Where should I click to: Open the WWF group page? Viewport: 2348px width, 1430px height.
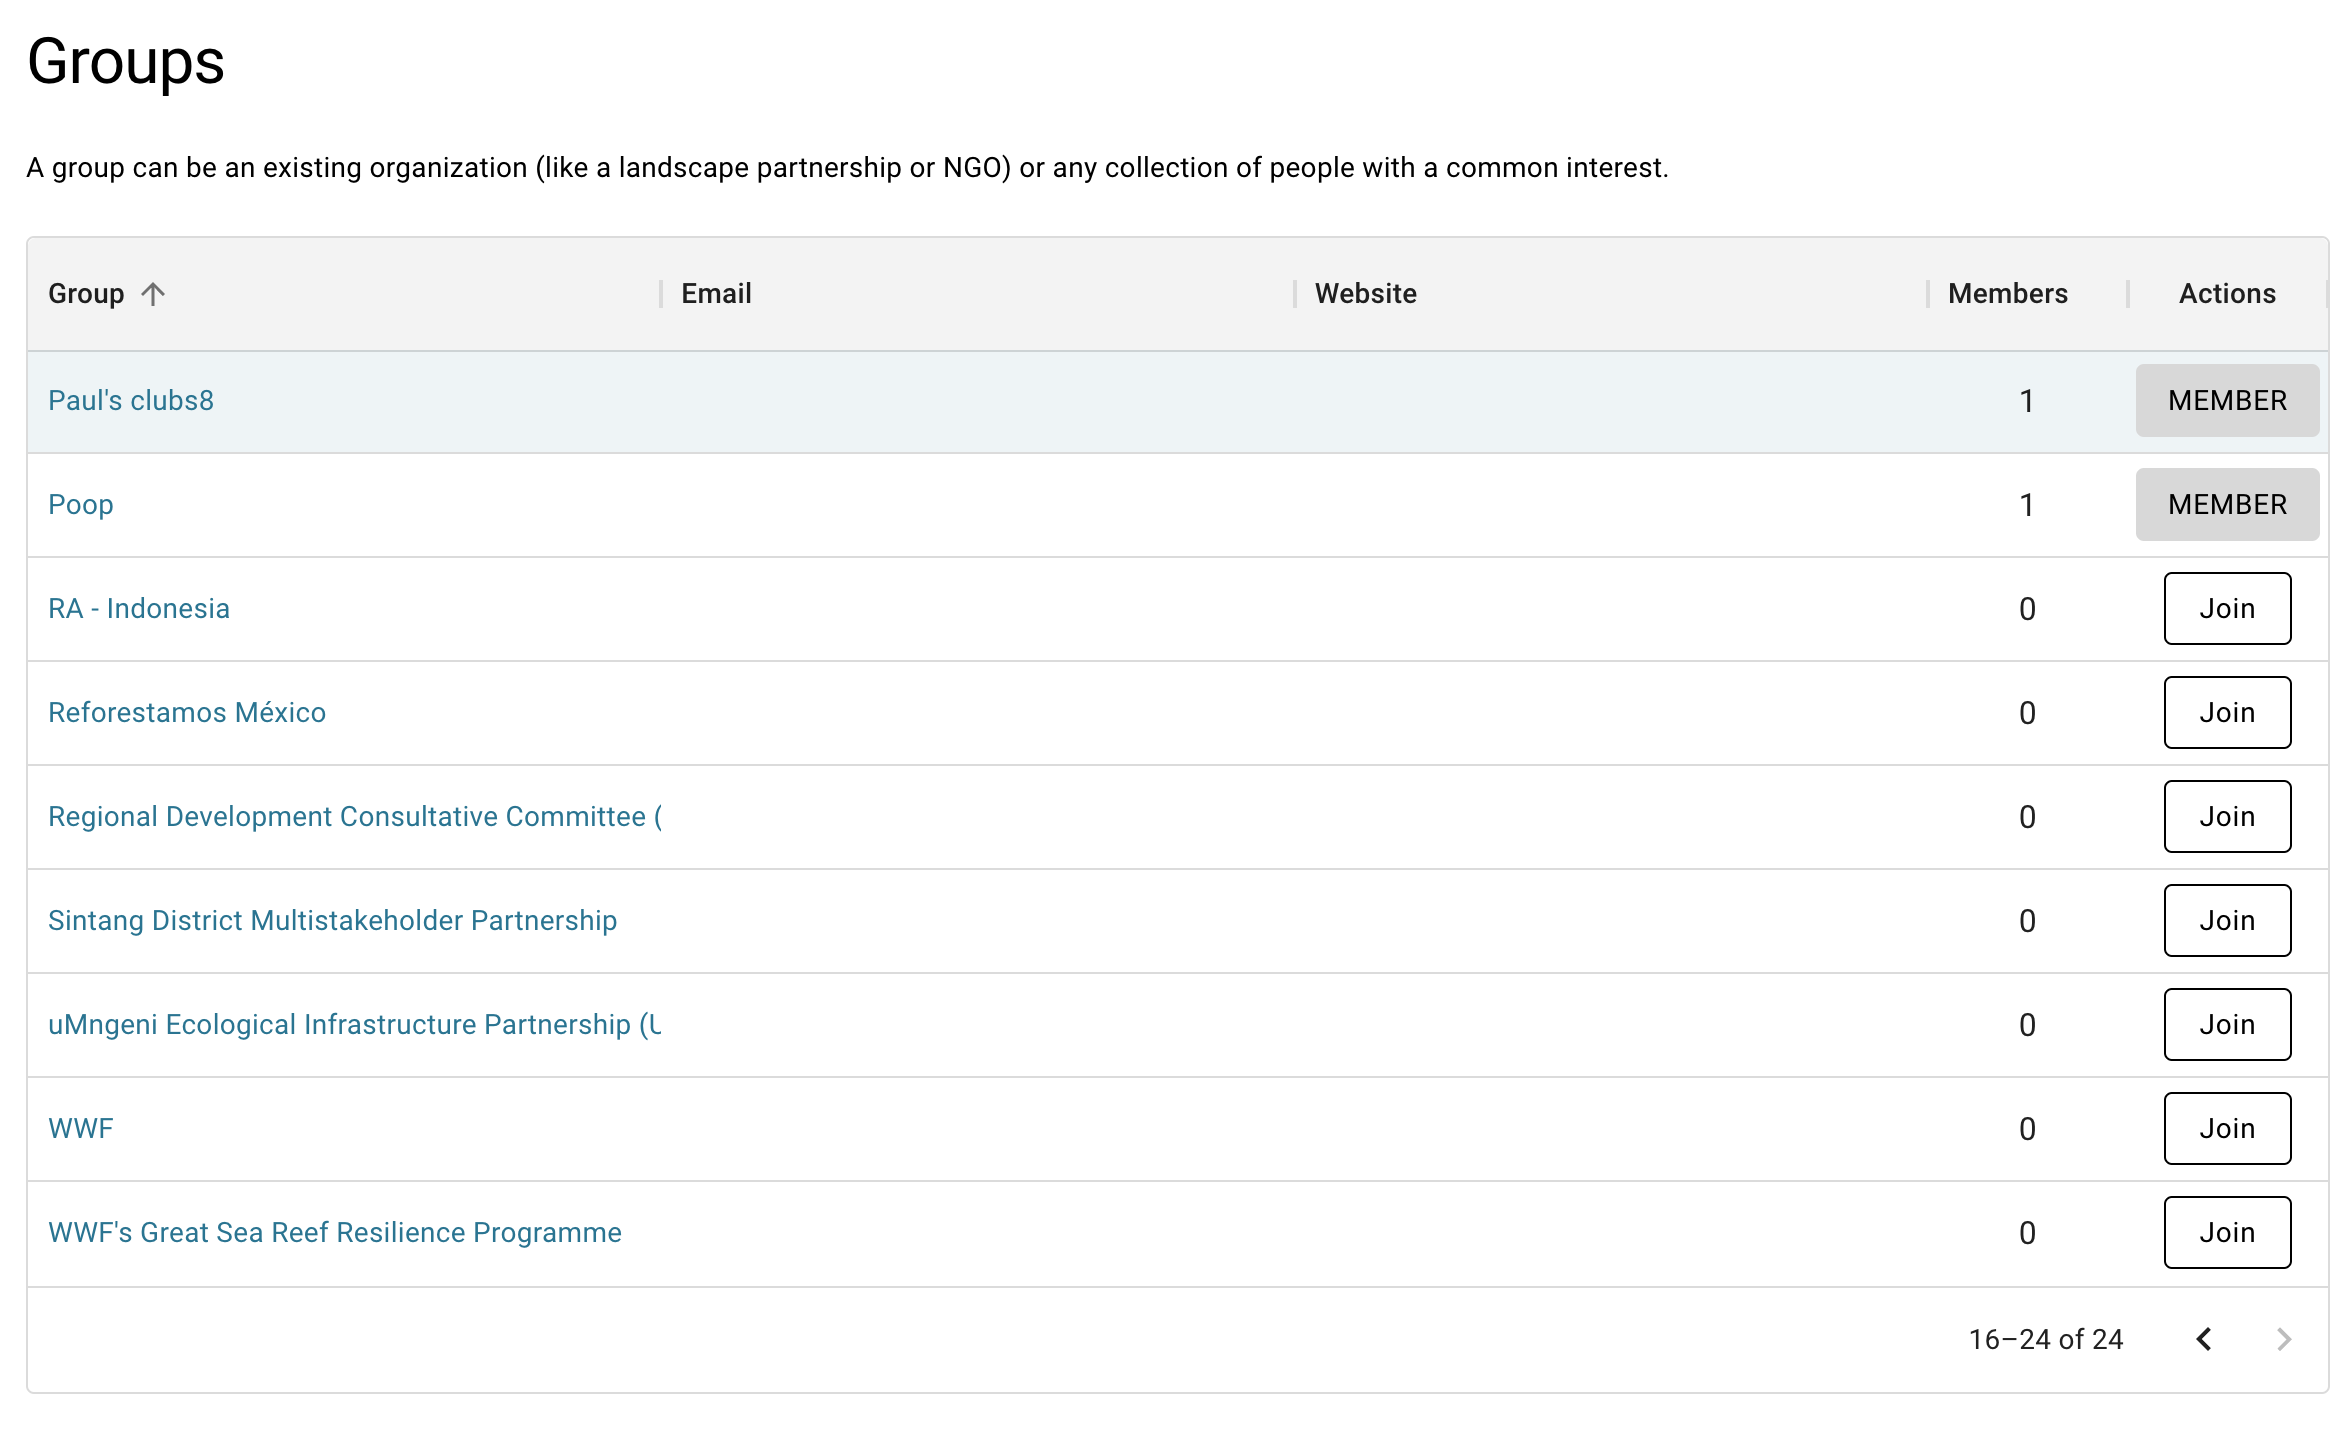(x=80, y=1128)
